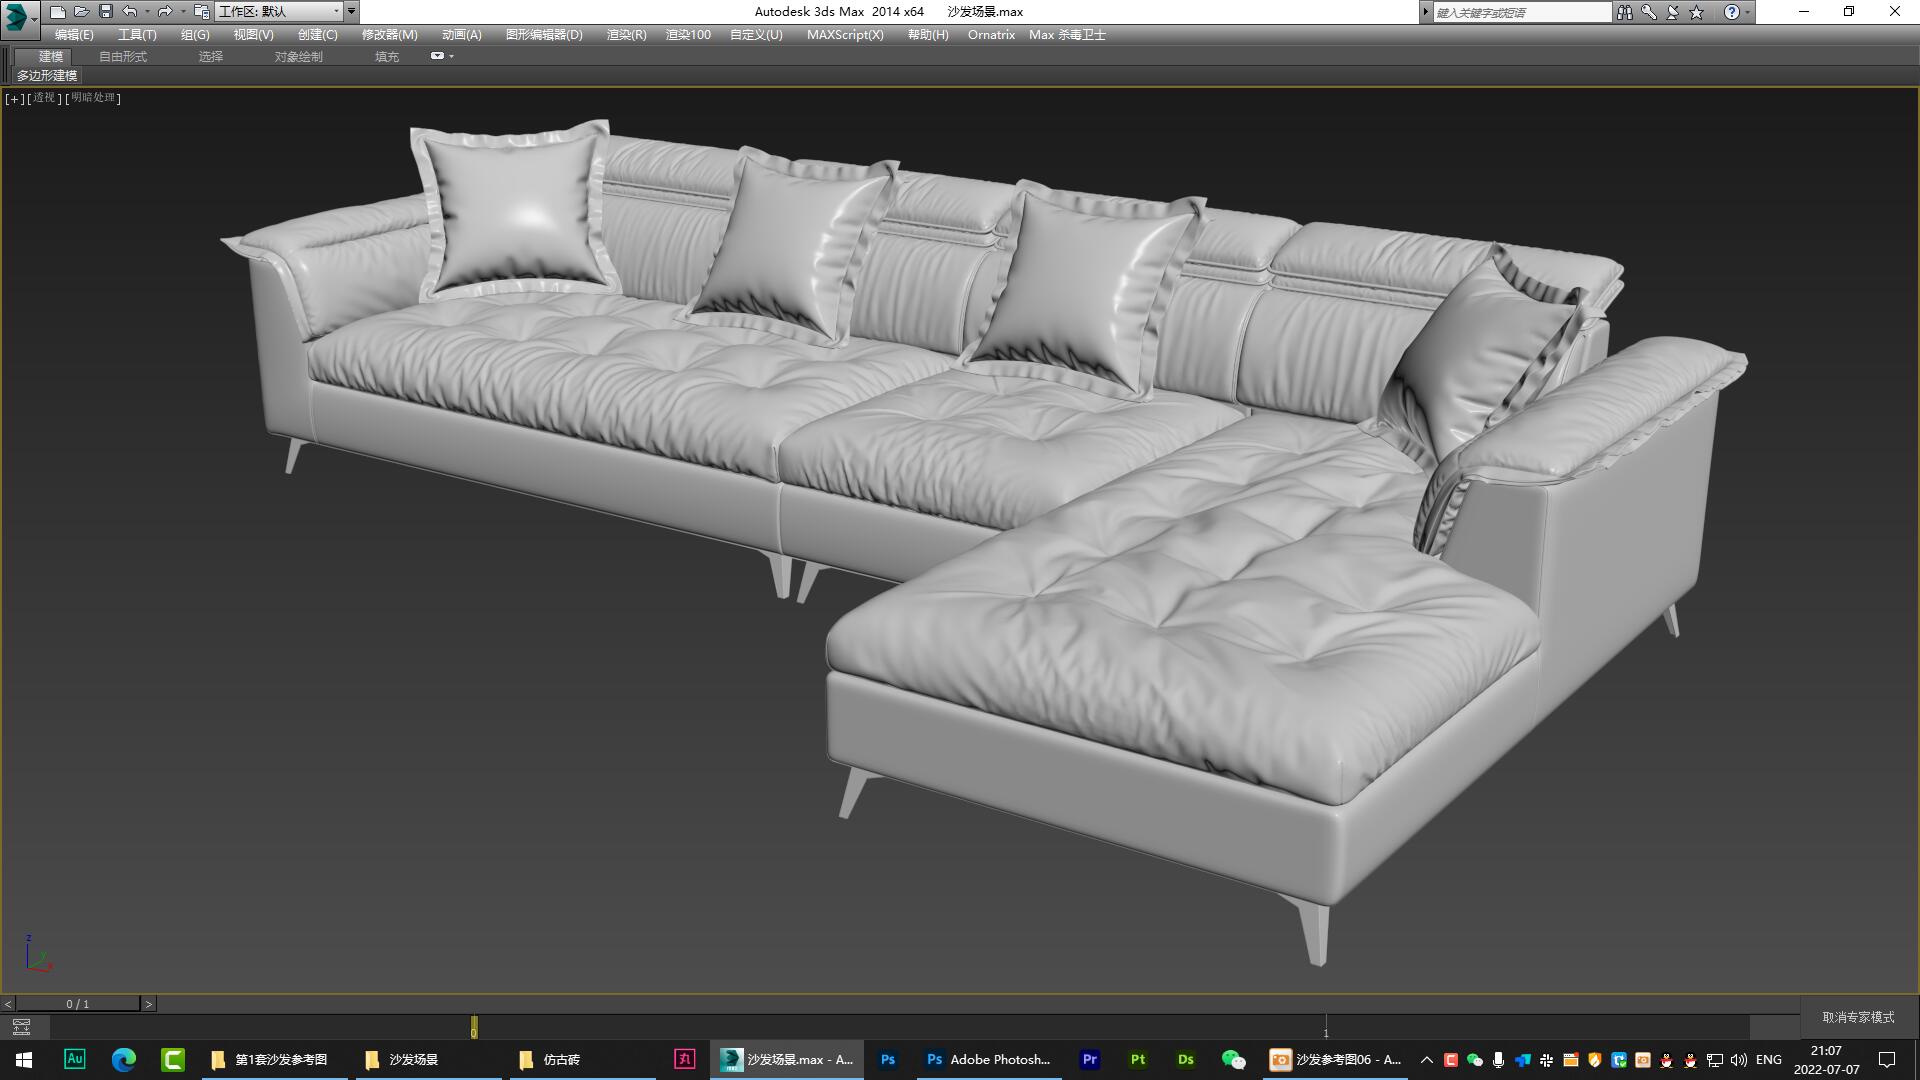Viewport: 1920px width, 1080px height.
Task: Save the scene with the Save File icon
Action: [x=105, y=12]
